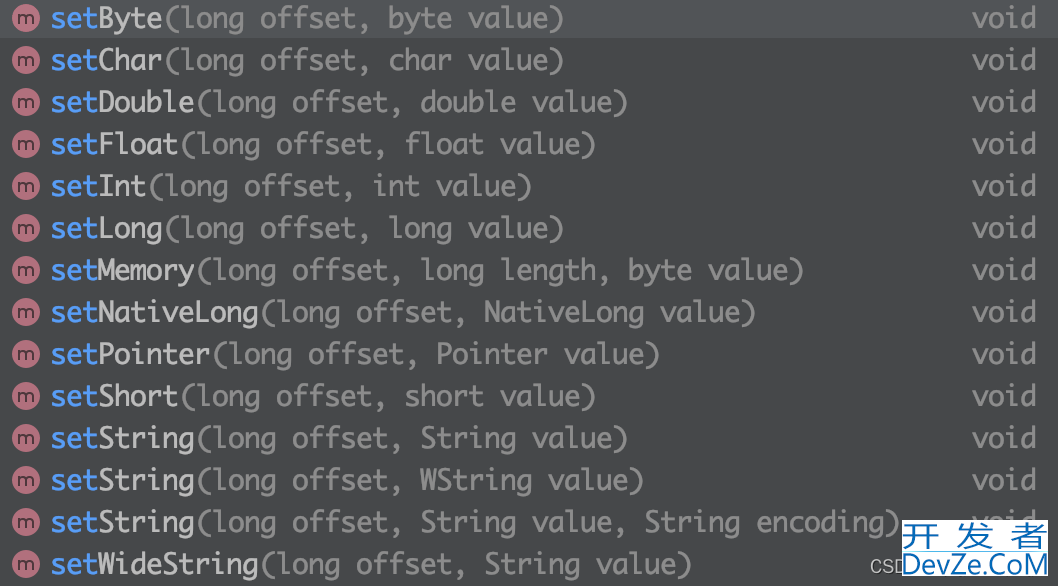Image resolution: width=1058 pixels, height=586 pixels.
Task: Click the method icon beside setInt
Action: [x=26, y=186]
